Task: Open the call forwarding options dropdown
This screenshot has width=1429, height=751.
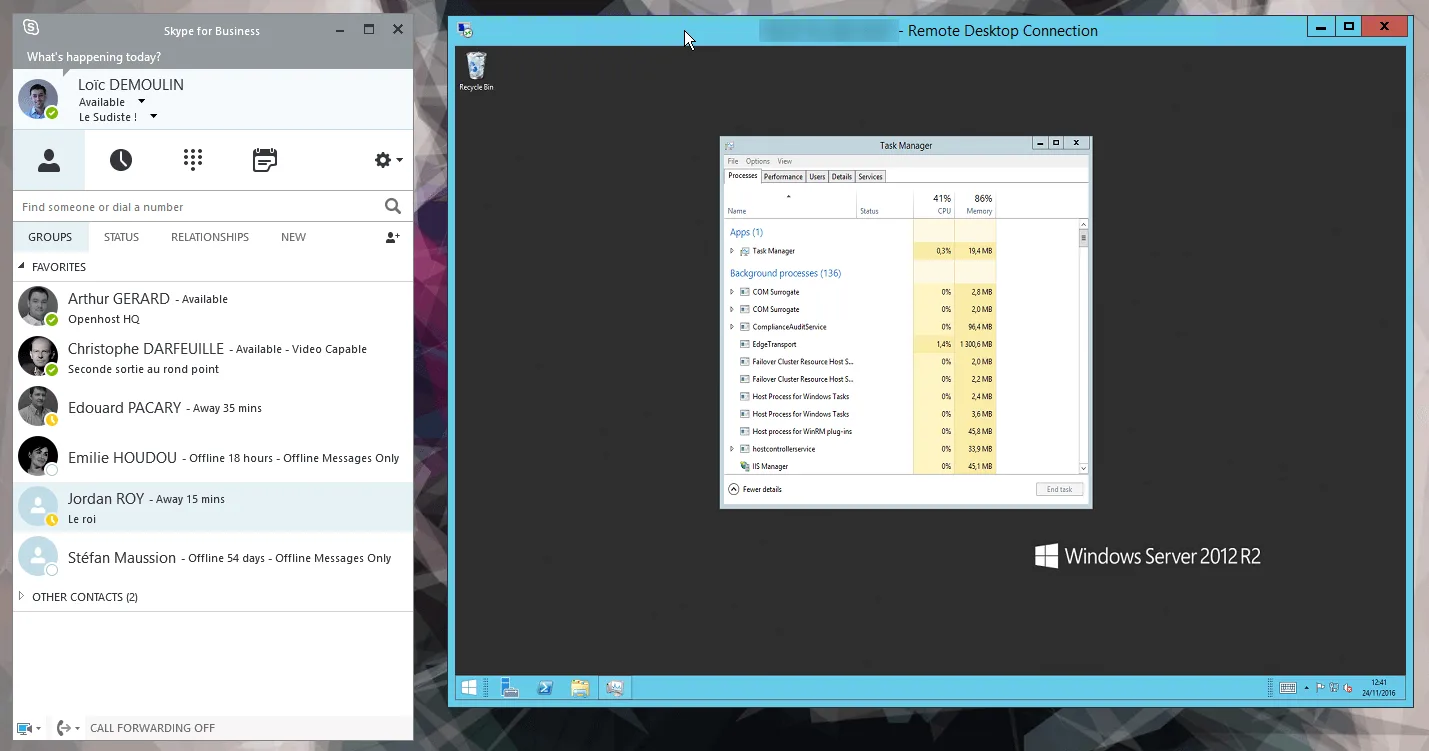Action: 66,728
